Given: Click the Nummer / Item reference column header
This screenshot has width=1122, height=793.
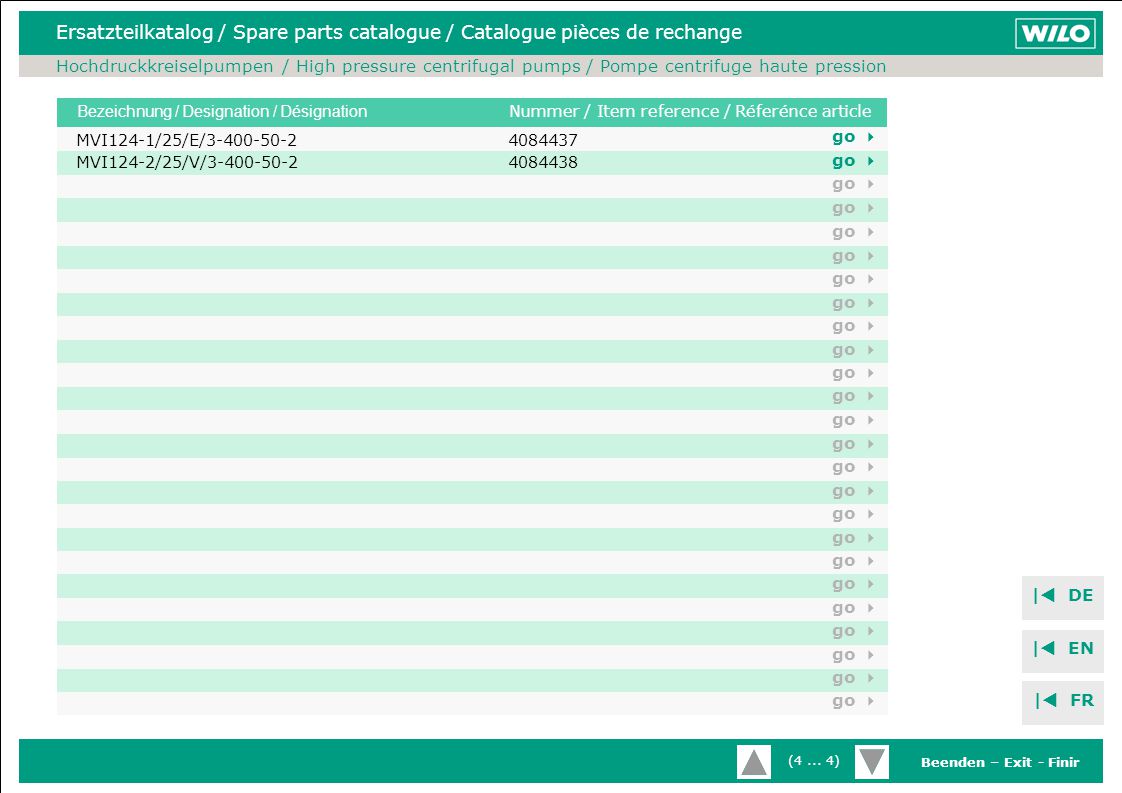Looking at the screenshot, I should tap(690, 112).
